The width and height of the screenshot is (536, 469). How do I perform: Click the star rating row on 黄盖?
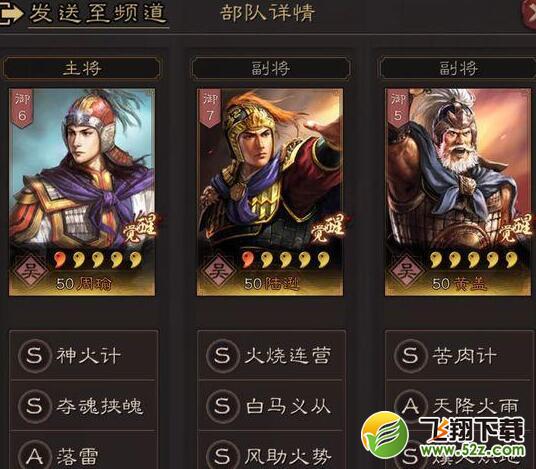pos(474,260)
